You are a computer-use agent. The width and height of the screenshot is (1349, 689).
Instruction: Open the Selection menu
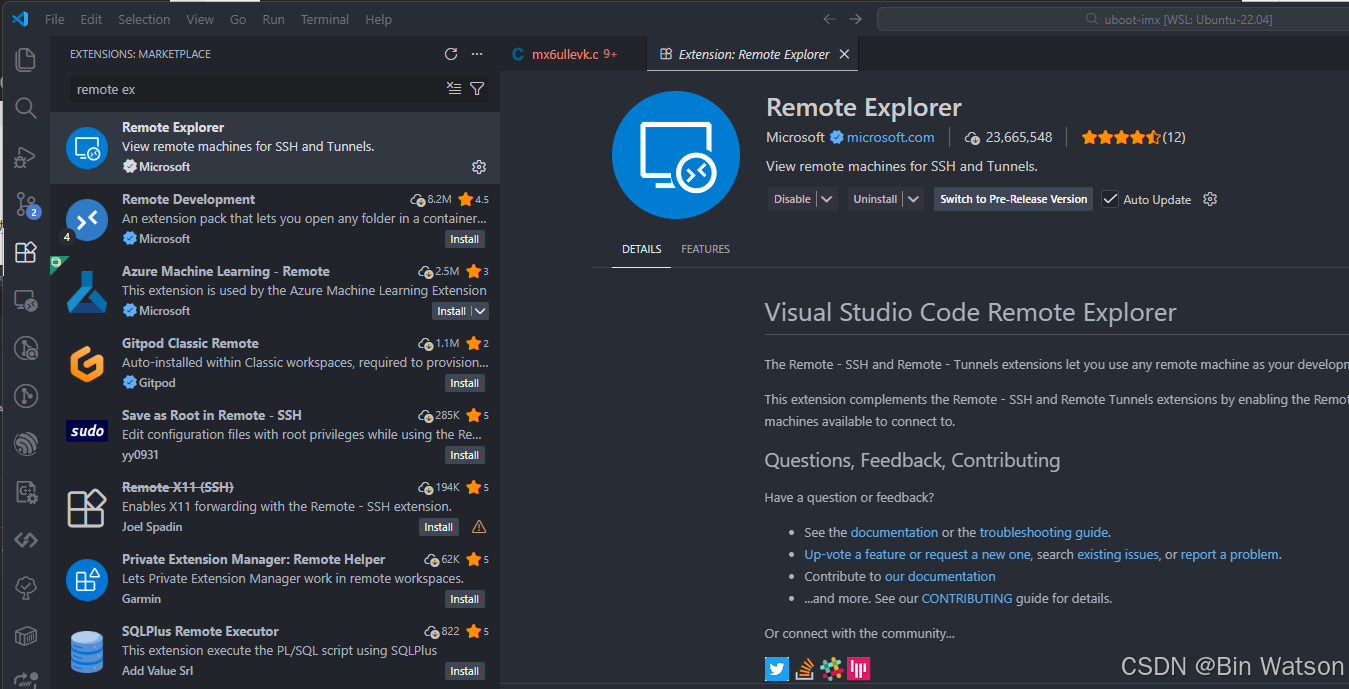click(144, 19)
